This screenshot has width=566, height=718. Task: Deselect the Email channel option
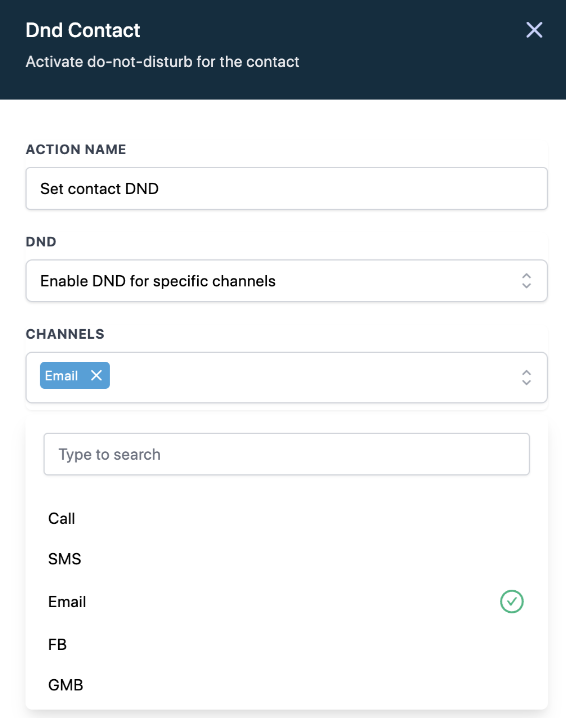(x=287, y=601)
